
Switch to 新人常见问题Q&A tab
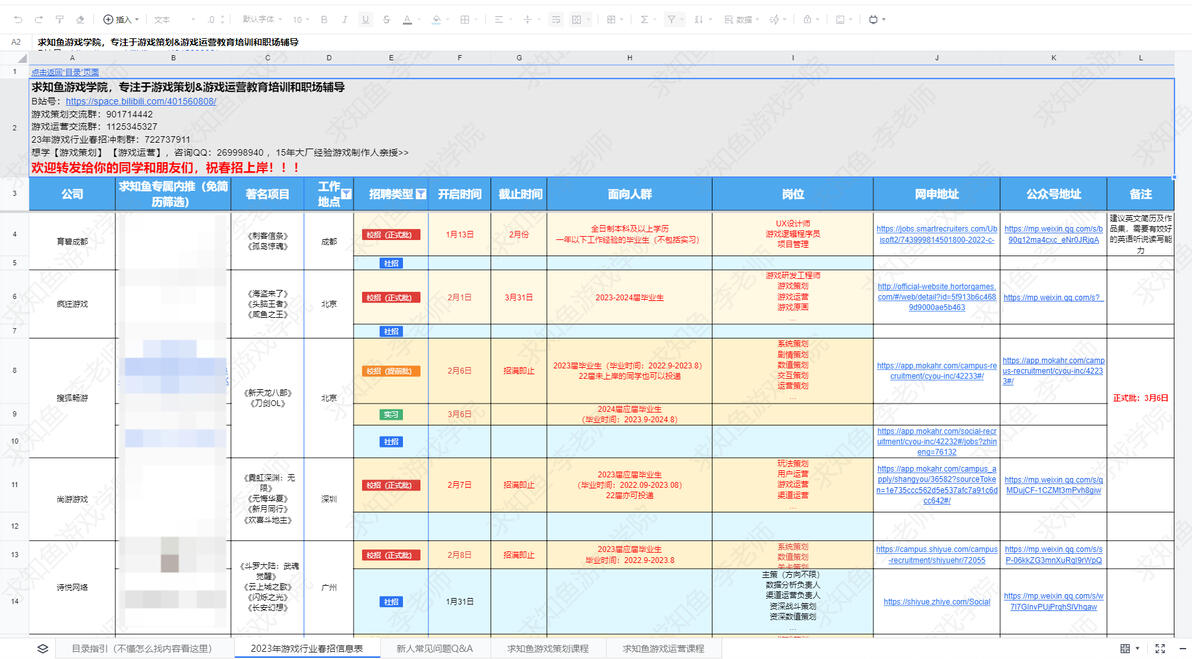[434, 648]
